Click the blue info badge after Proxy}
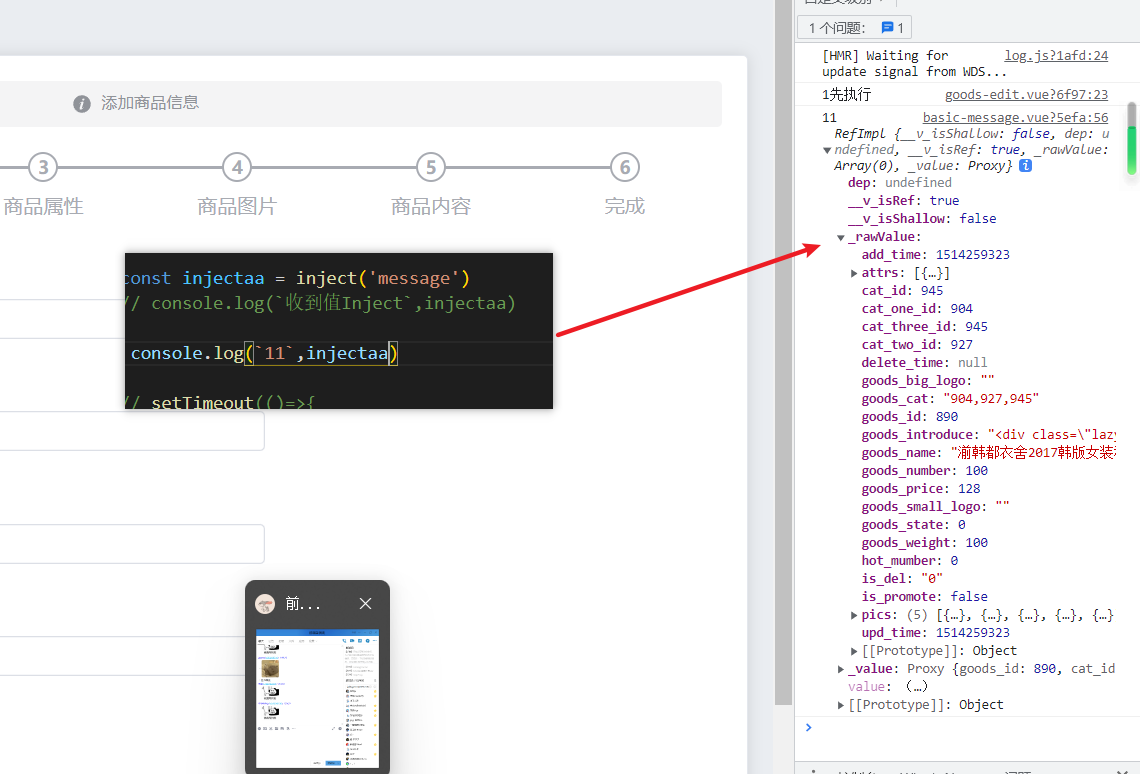1140x774 pixels. (1025, 165)
